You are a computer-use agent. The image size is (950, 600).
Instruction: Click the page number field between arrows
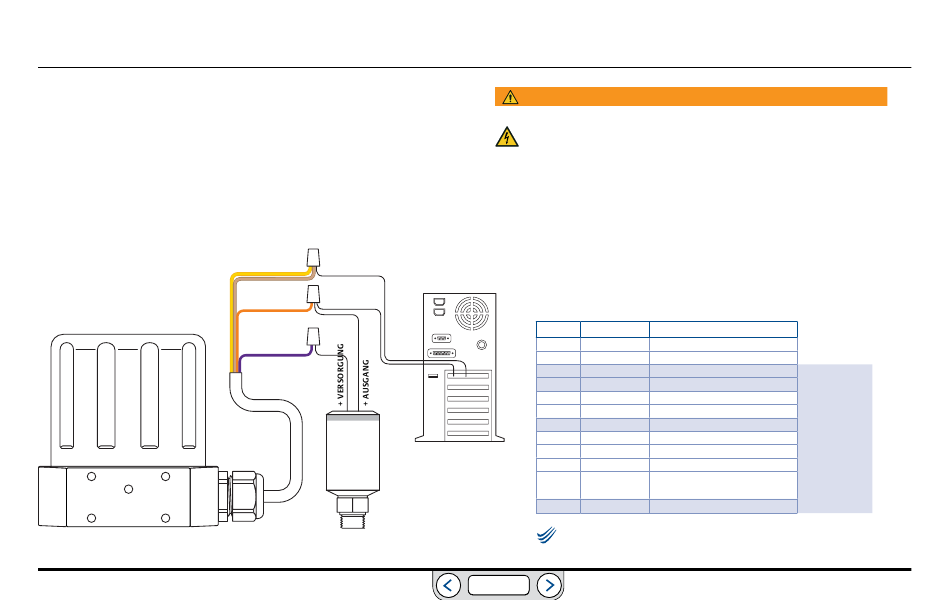click(499, 585)
